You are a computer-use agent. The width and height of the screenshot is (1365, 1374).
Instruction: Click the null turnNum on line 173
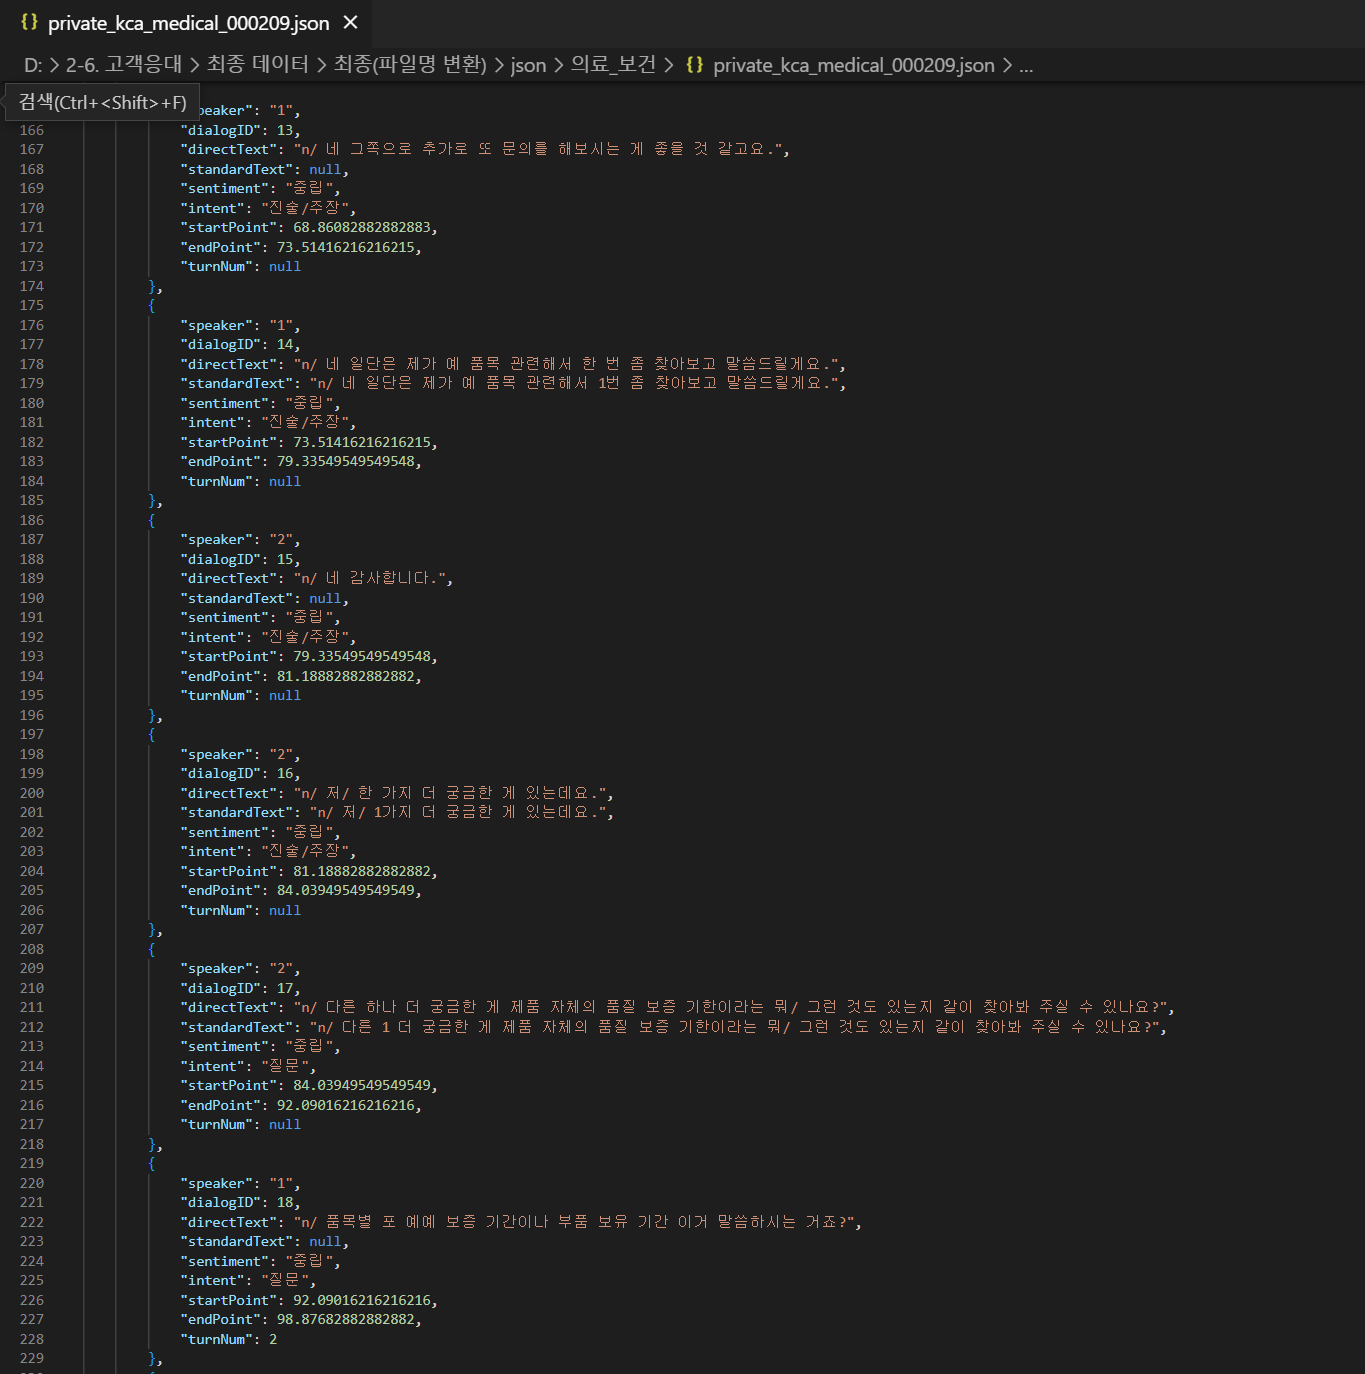[x=285, y=266]
